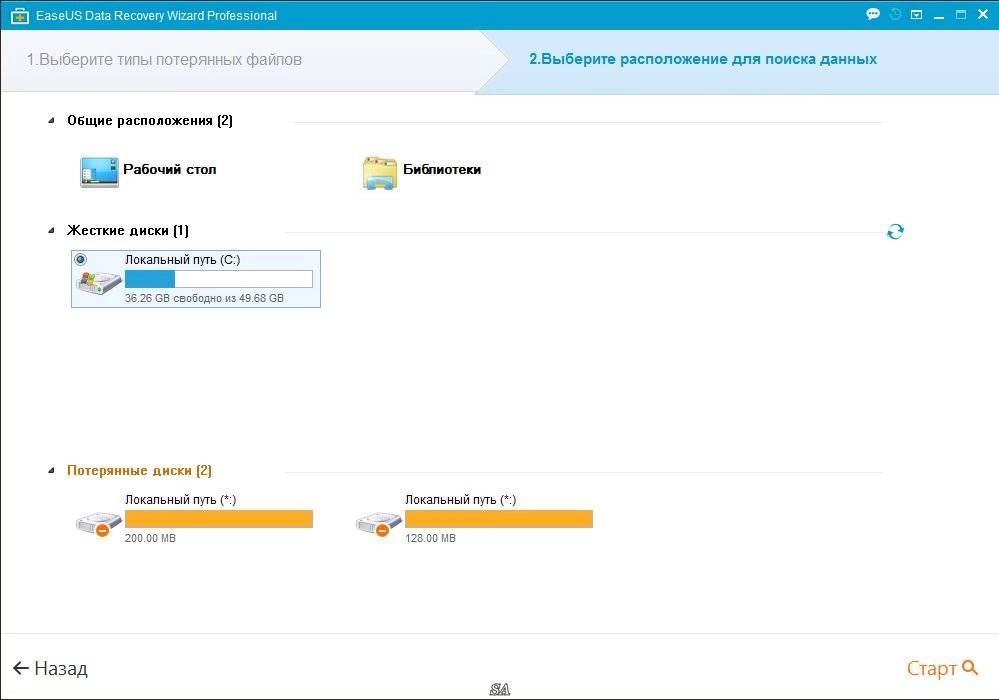The image size is (999, 700).
Task: Collapse the Жесткие диски section
Action: 52,231
